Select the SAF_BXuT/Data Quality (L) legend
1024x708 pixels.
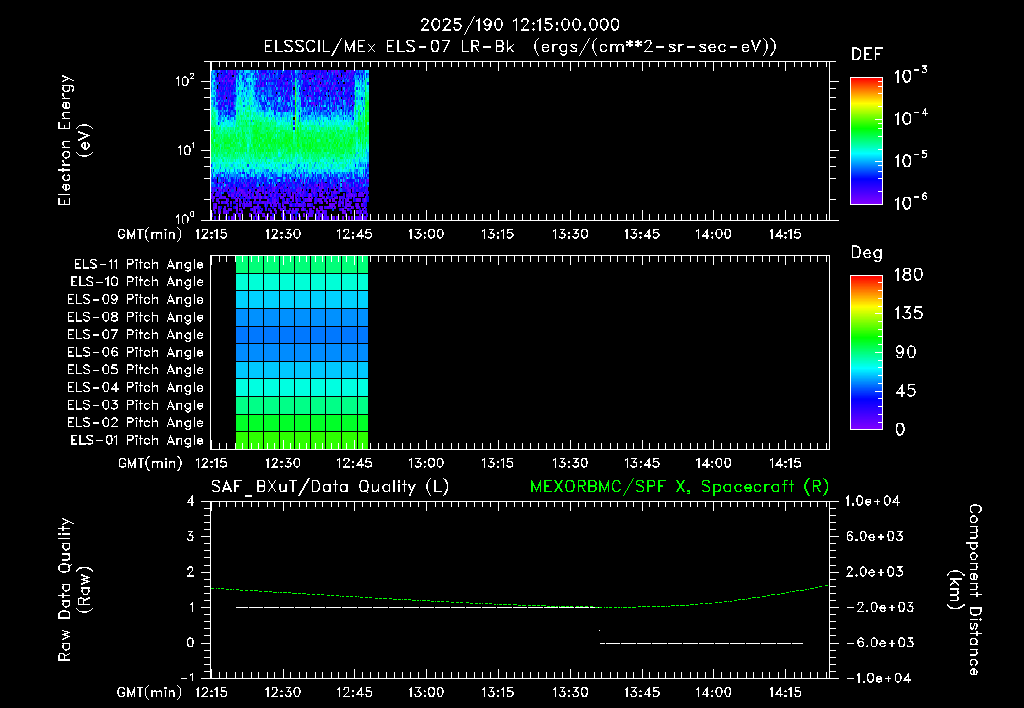pyautogui.click(x=330, y=487)
